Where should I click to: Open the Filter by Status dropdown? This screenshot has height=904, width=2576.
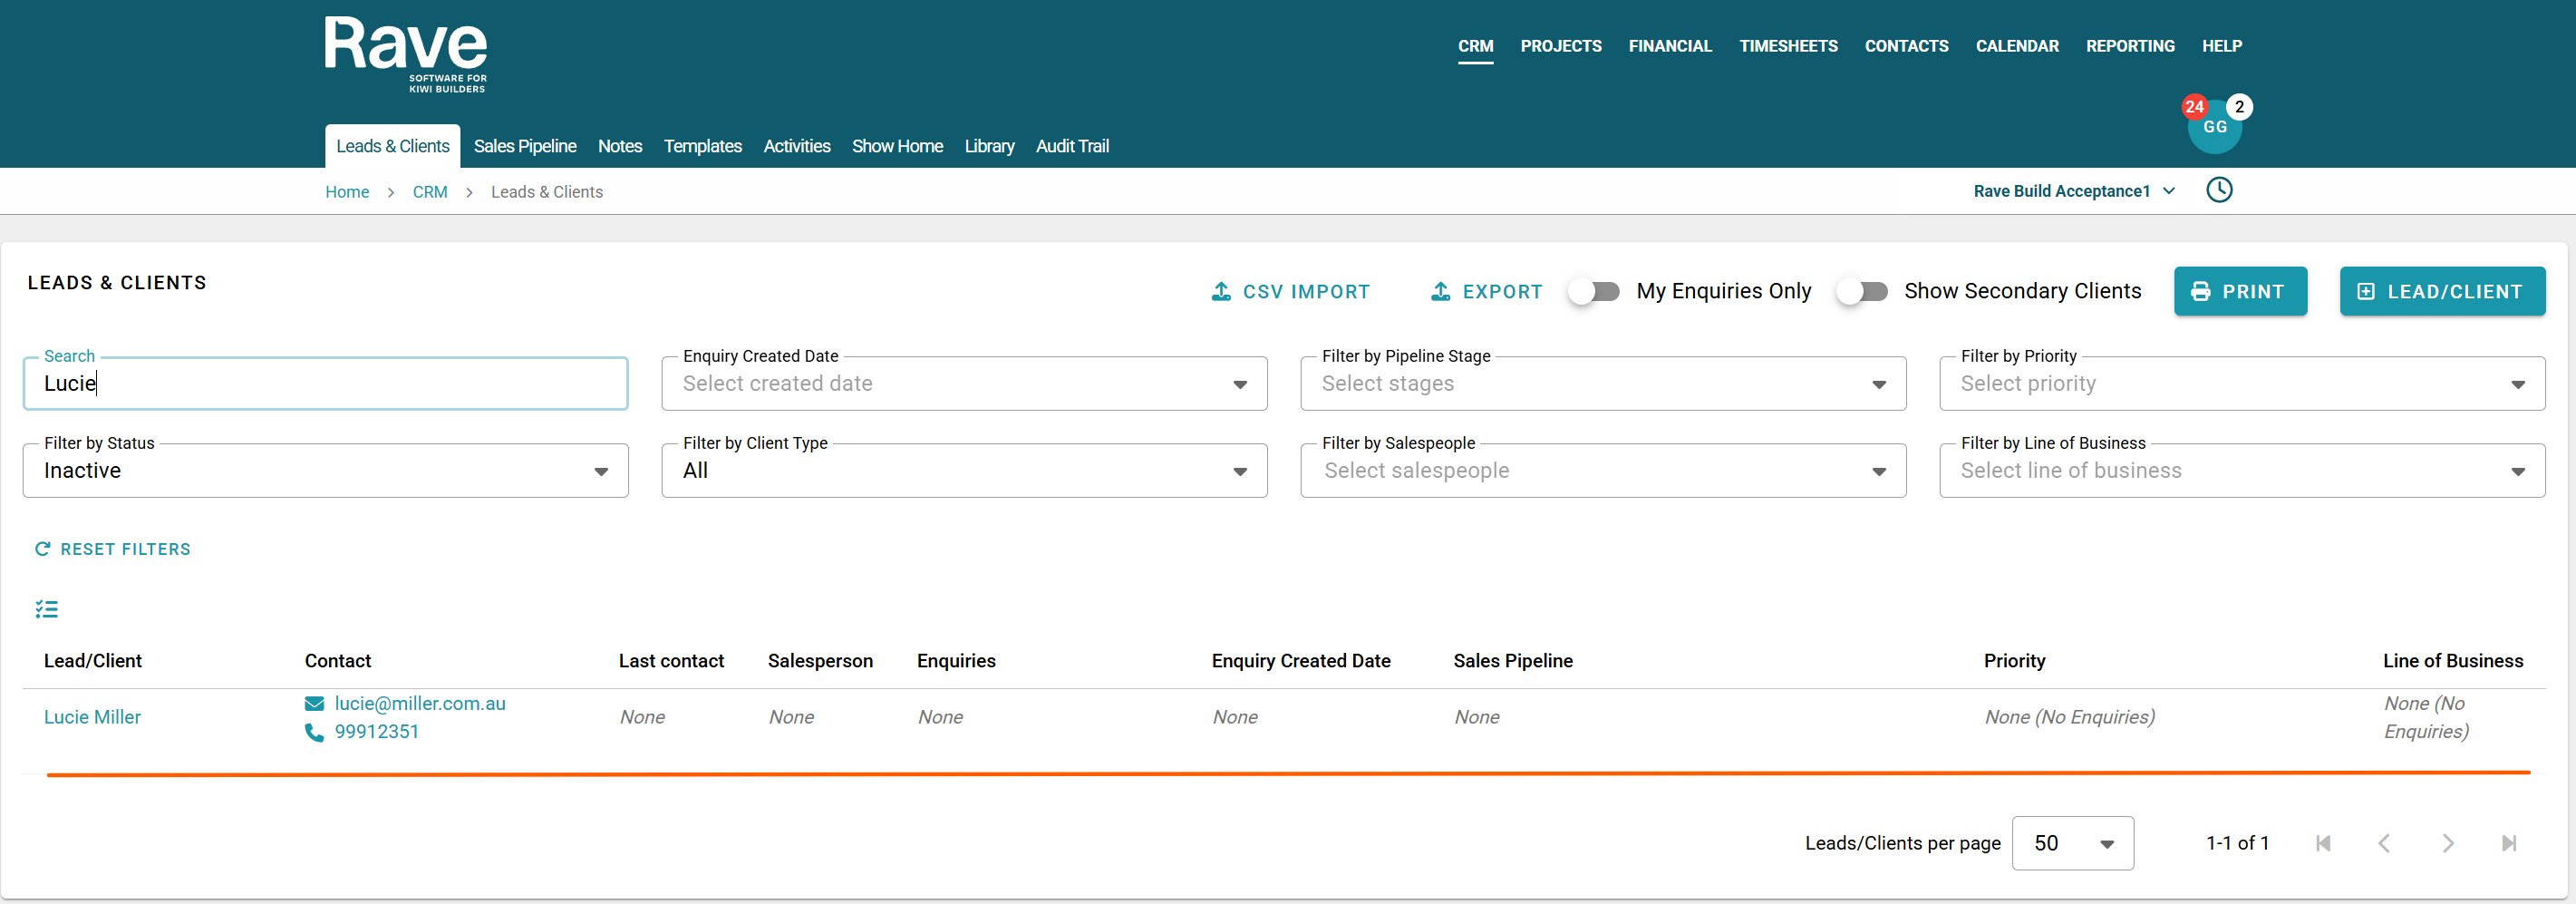pyautogui.click(x=325, y=471)
